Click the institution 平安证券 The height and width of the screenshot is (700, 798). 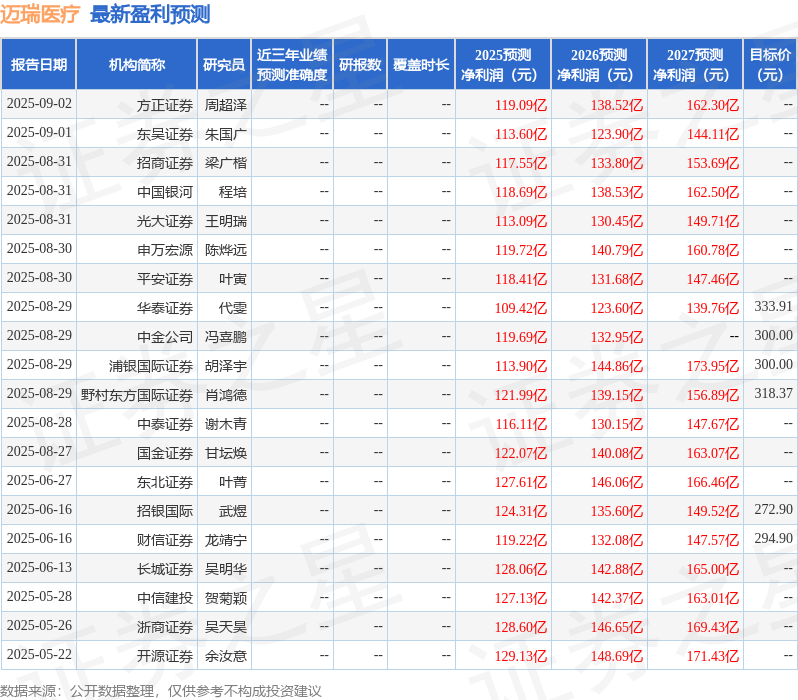coord(165,279)
